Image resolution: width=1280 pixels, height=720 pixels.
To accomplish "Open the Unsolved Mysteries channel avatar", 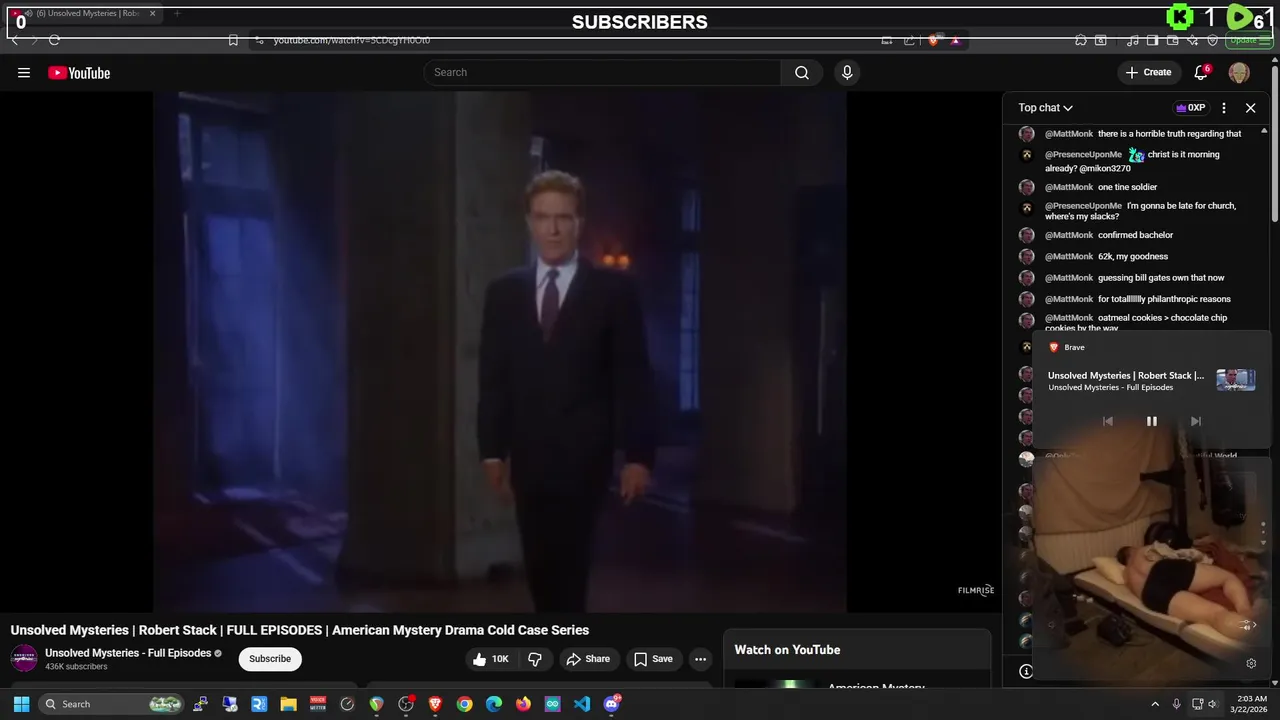I will [24, 658].
